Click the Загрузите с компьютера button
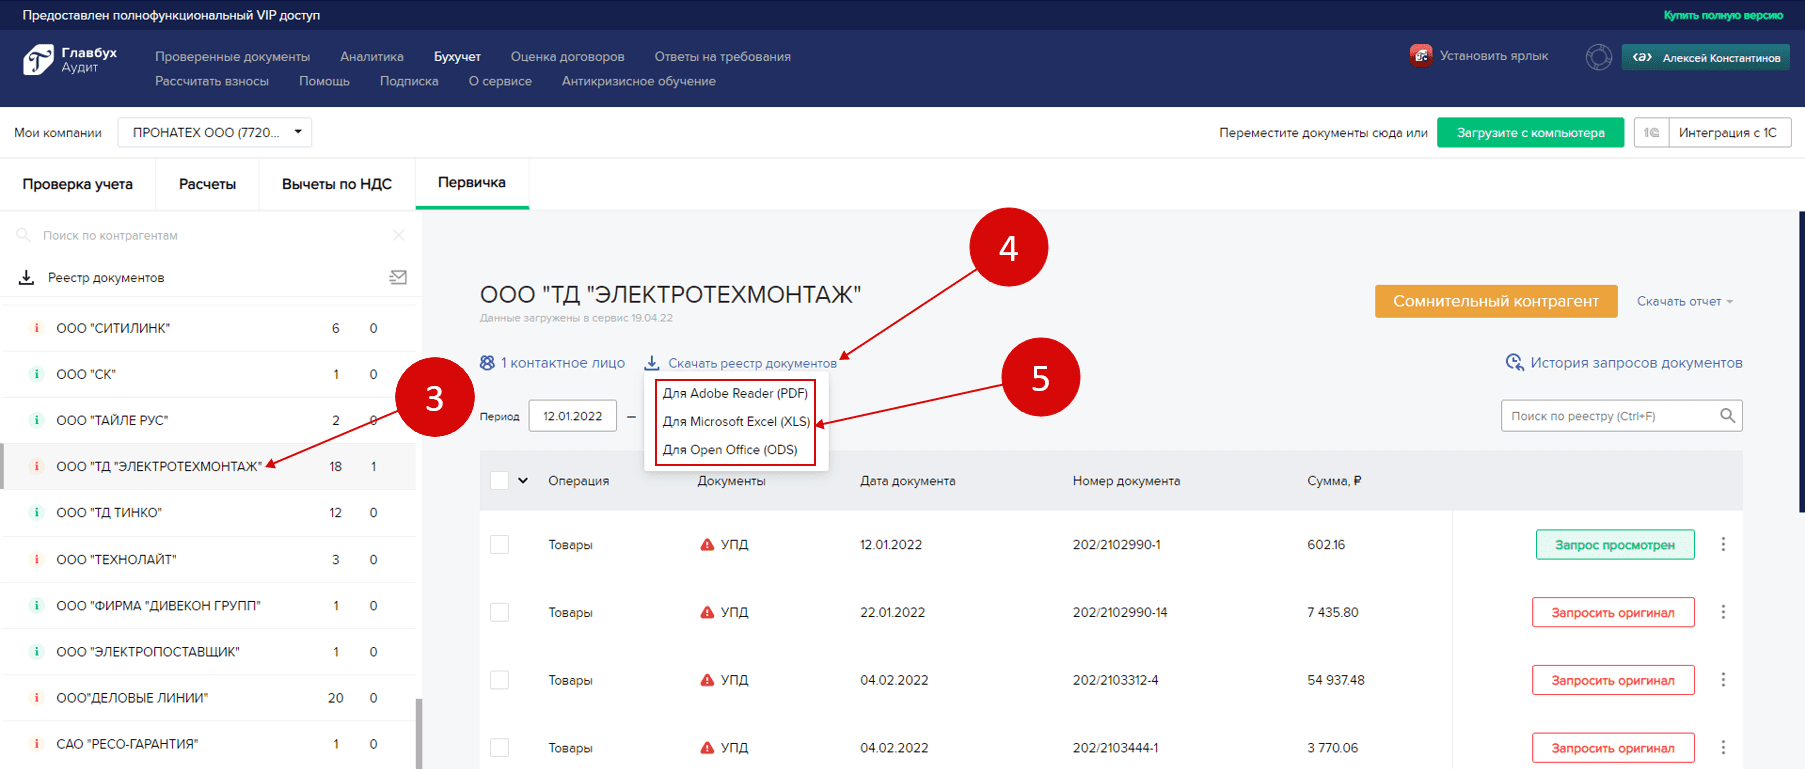 point(1530,132)
